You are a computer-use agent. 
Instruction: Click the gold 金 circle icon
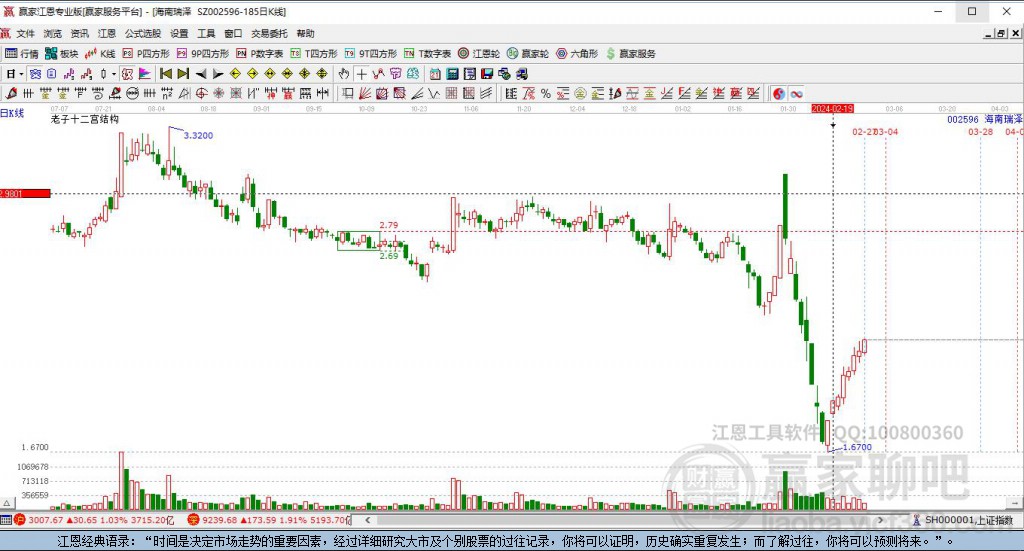pos(579,93)
